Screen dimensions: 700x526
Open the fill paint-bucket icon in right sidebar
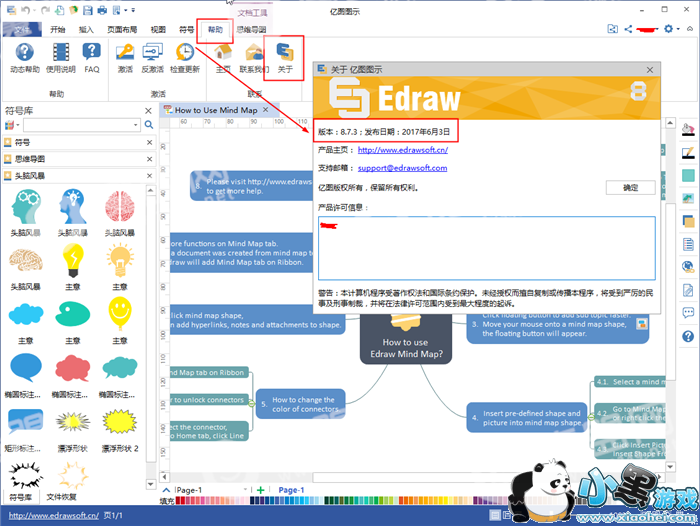(x=688, y=130)
